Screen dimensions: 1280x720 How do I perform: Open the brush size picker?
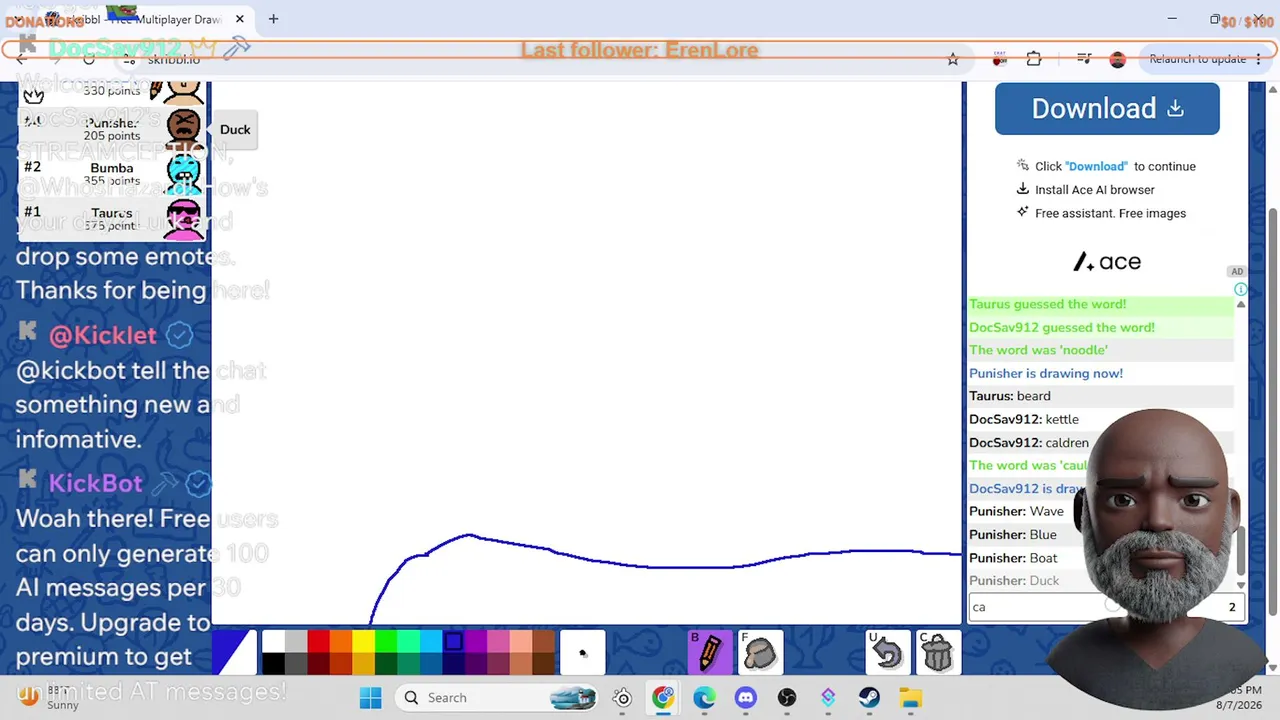[583, 653]
